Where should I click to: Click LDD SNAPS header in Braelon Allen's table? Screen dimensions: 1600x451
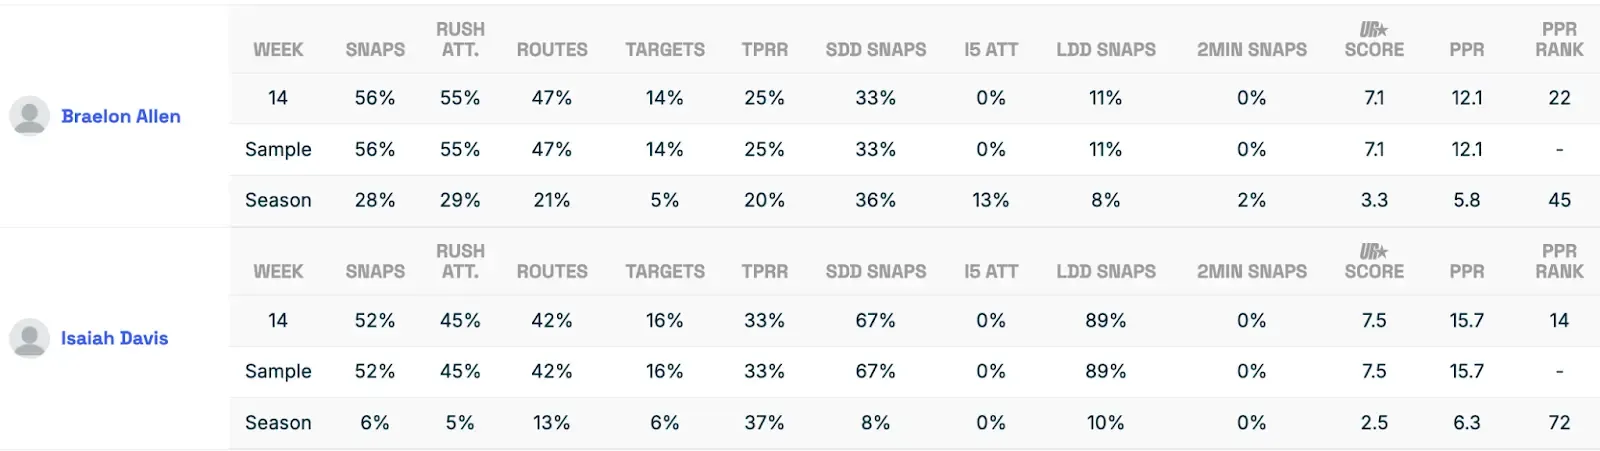click(1105, 49)
